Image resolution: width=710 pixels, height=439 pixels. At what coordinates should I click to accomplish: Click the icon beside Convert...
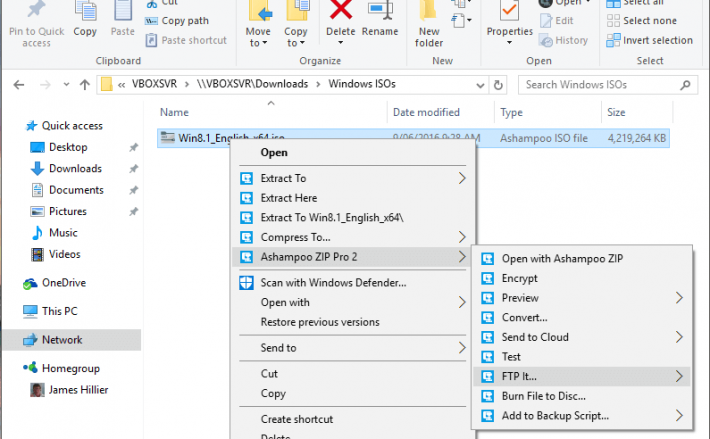[x=488, y=317]
